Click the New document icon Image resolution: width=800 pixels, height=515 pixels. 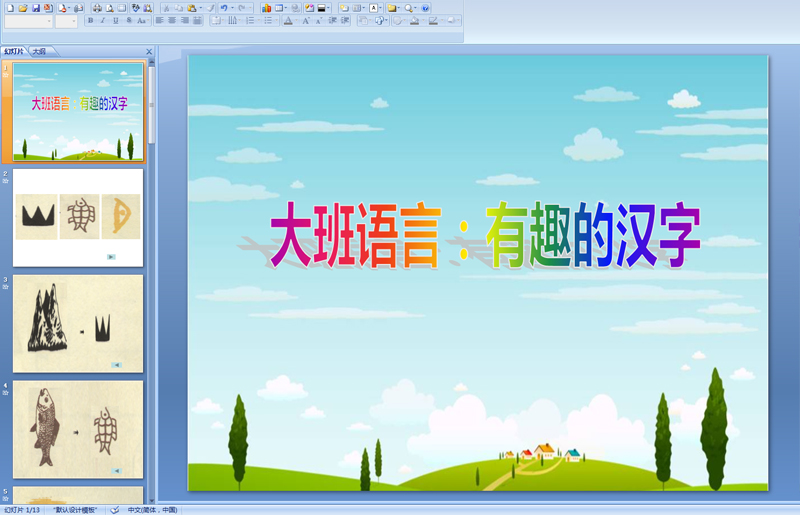pyautogui.click(x=10, y=8)
